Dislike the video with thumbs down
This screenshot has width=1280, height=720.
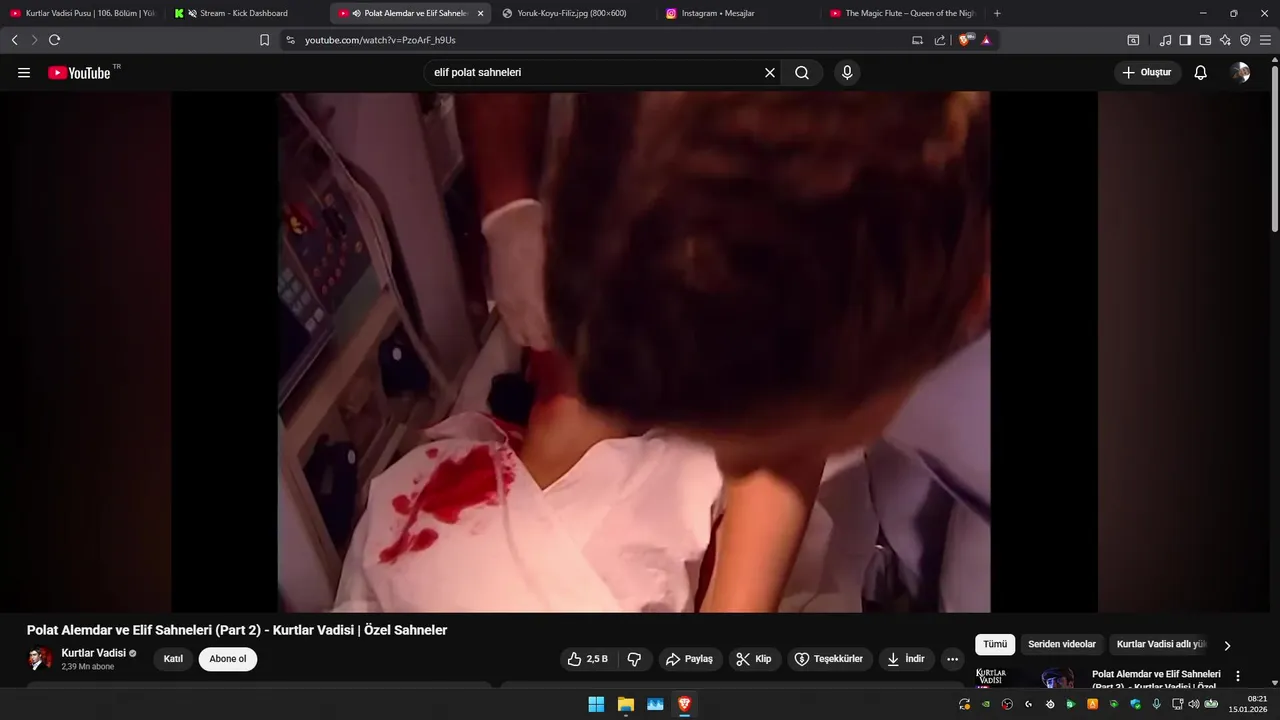click(x=634, y=659)
